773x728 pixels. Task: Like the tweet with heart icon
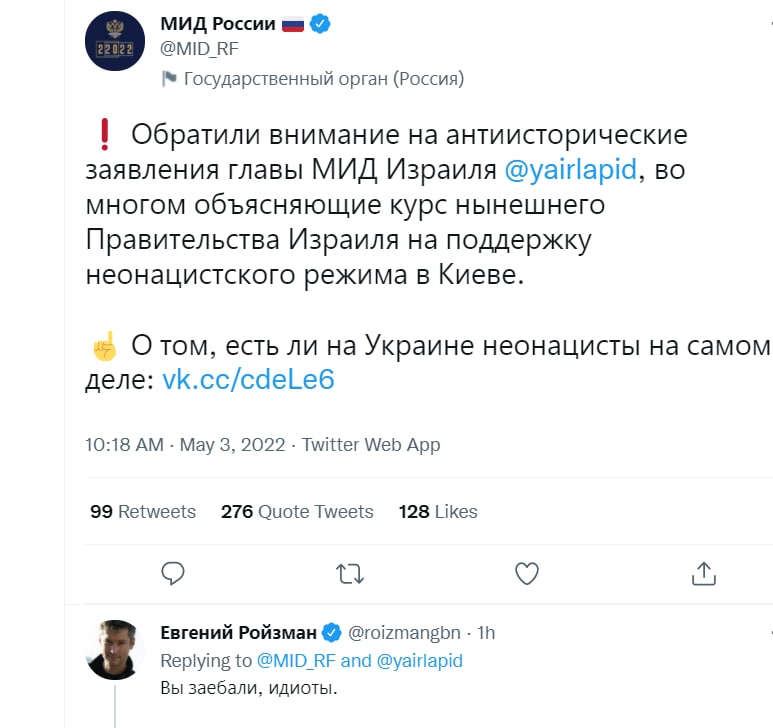(x=527, y=573)
